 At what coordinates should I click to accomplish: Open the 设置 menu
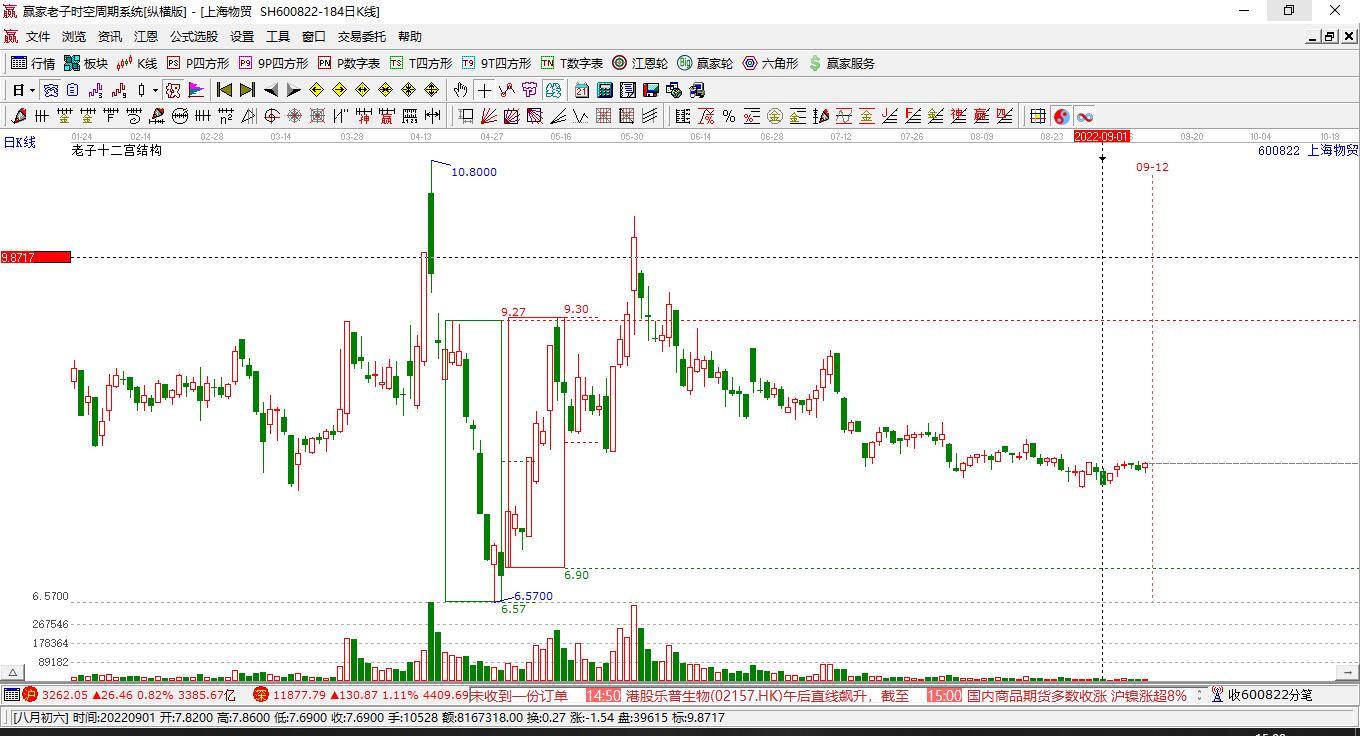coord(242,36)
